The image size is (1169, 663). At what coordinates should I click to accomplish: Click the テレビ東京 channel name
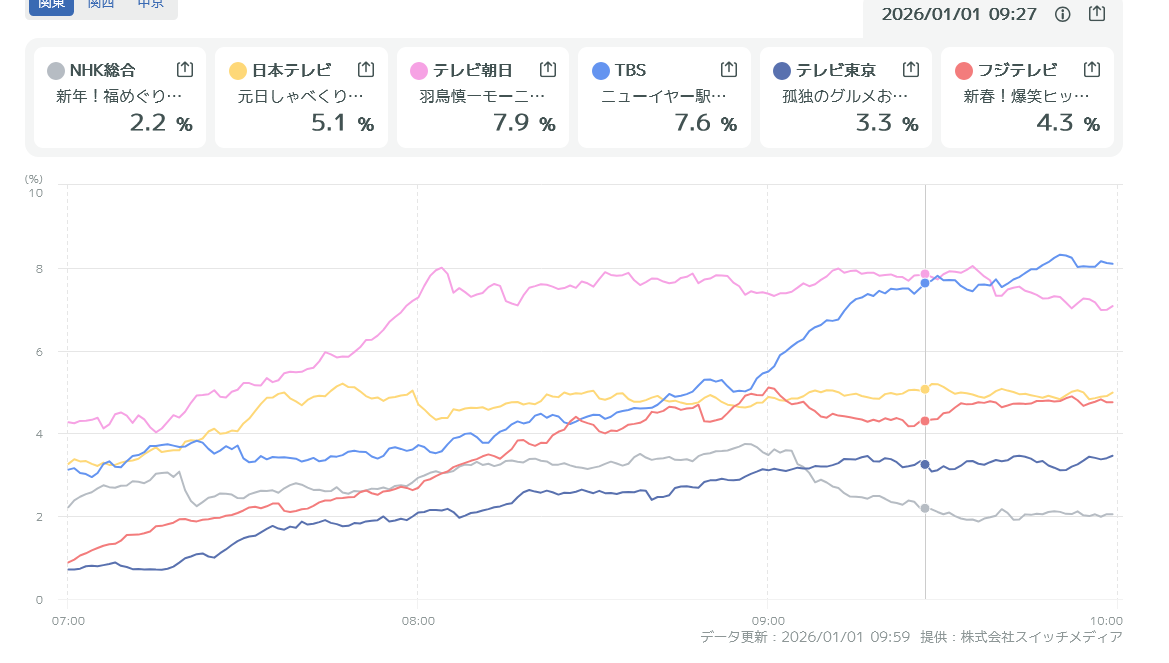pos(836,70)
